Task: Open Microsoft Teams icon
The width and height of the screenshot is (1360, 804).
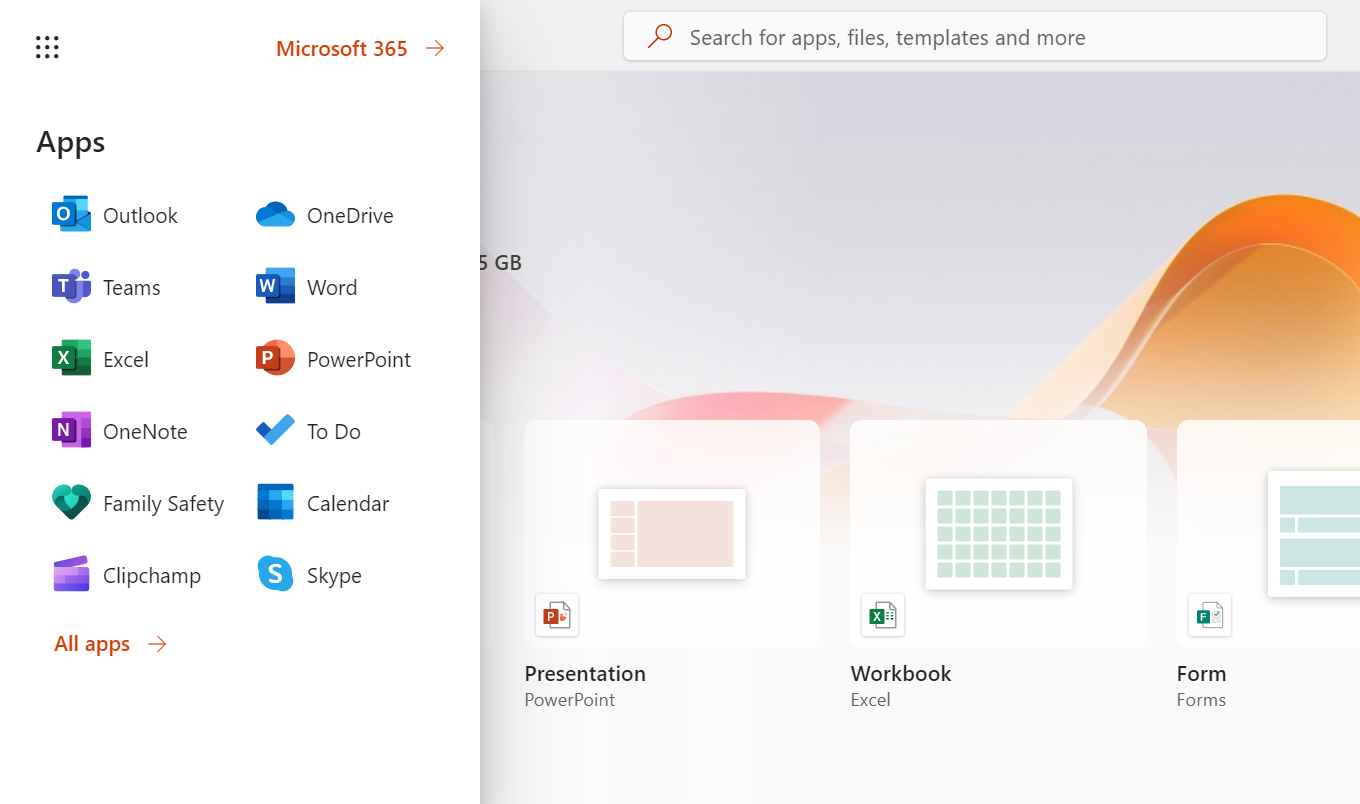Action: point(71,287)
